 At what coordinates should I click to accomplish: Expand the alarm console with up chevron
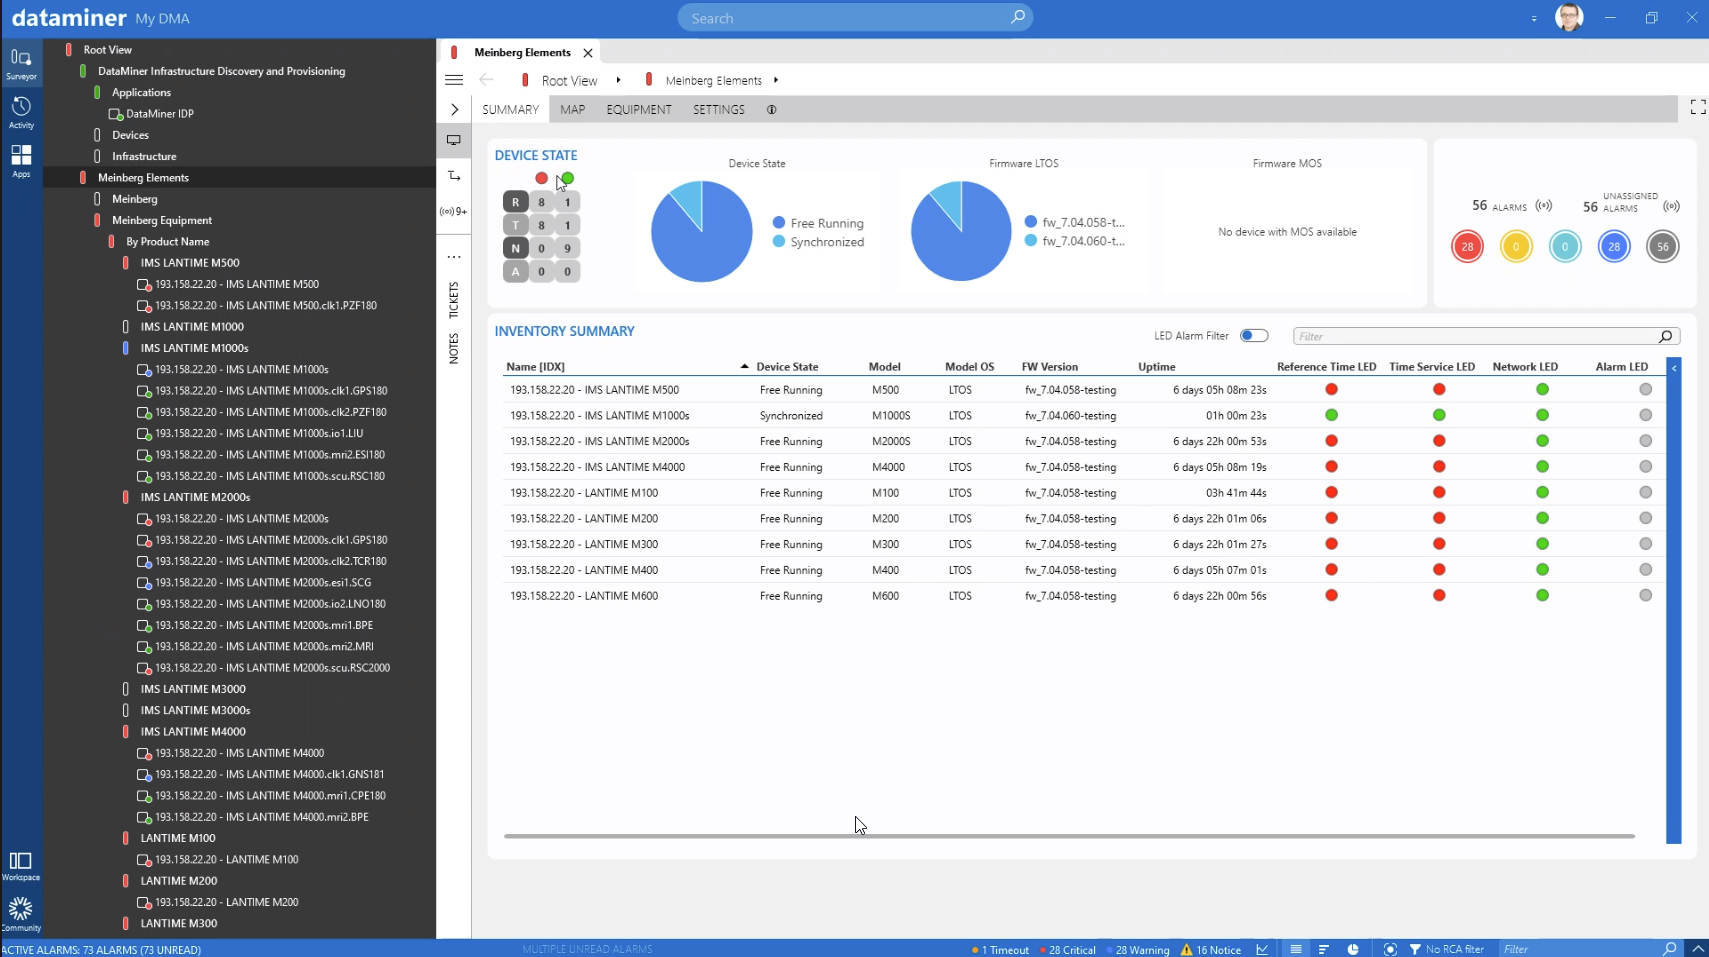(1698, 949)
